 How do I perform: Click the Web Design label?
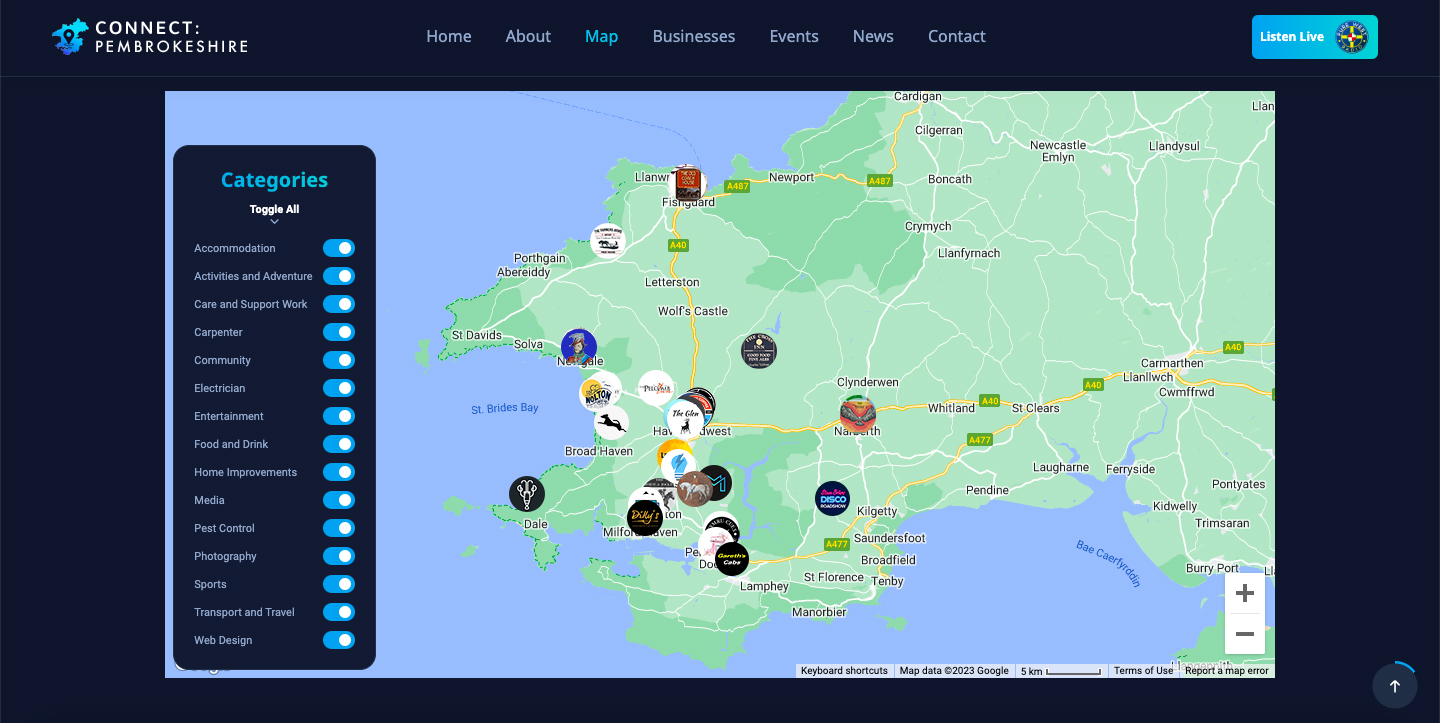[223, 640]
